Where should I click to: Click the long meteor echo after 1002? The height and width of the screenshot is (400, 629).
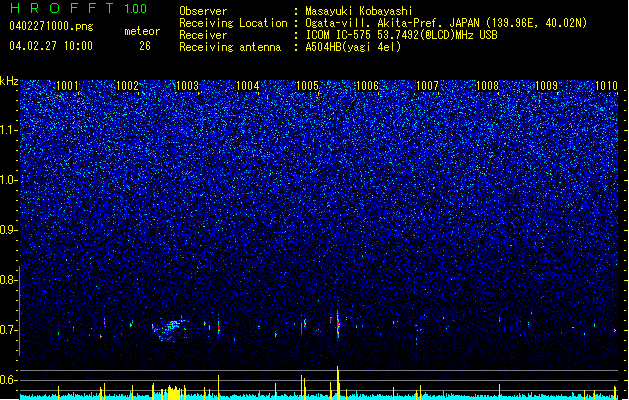tap(170, 328)
